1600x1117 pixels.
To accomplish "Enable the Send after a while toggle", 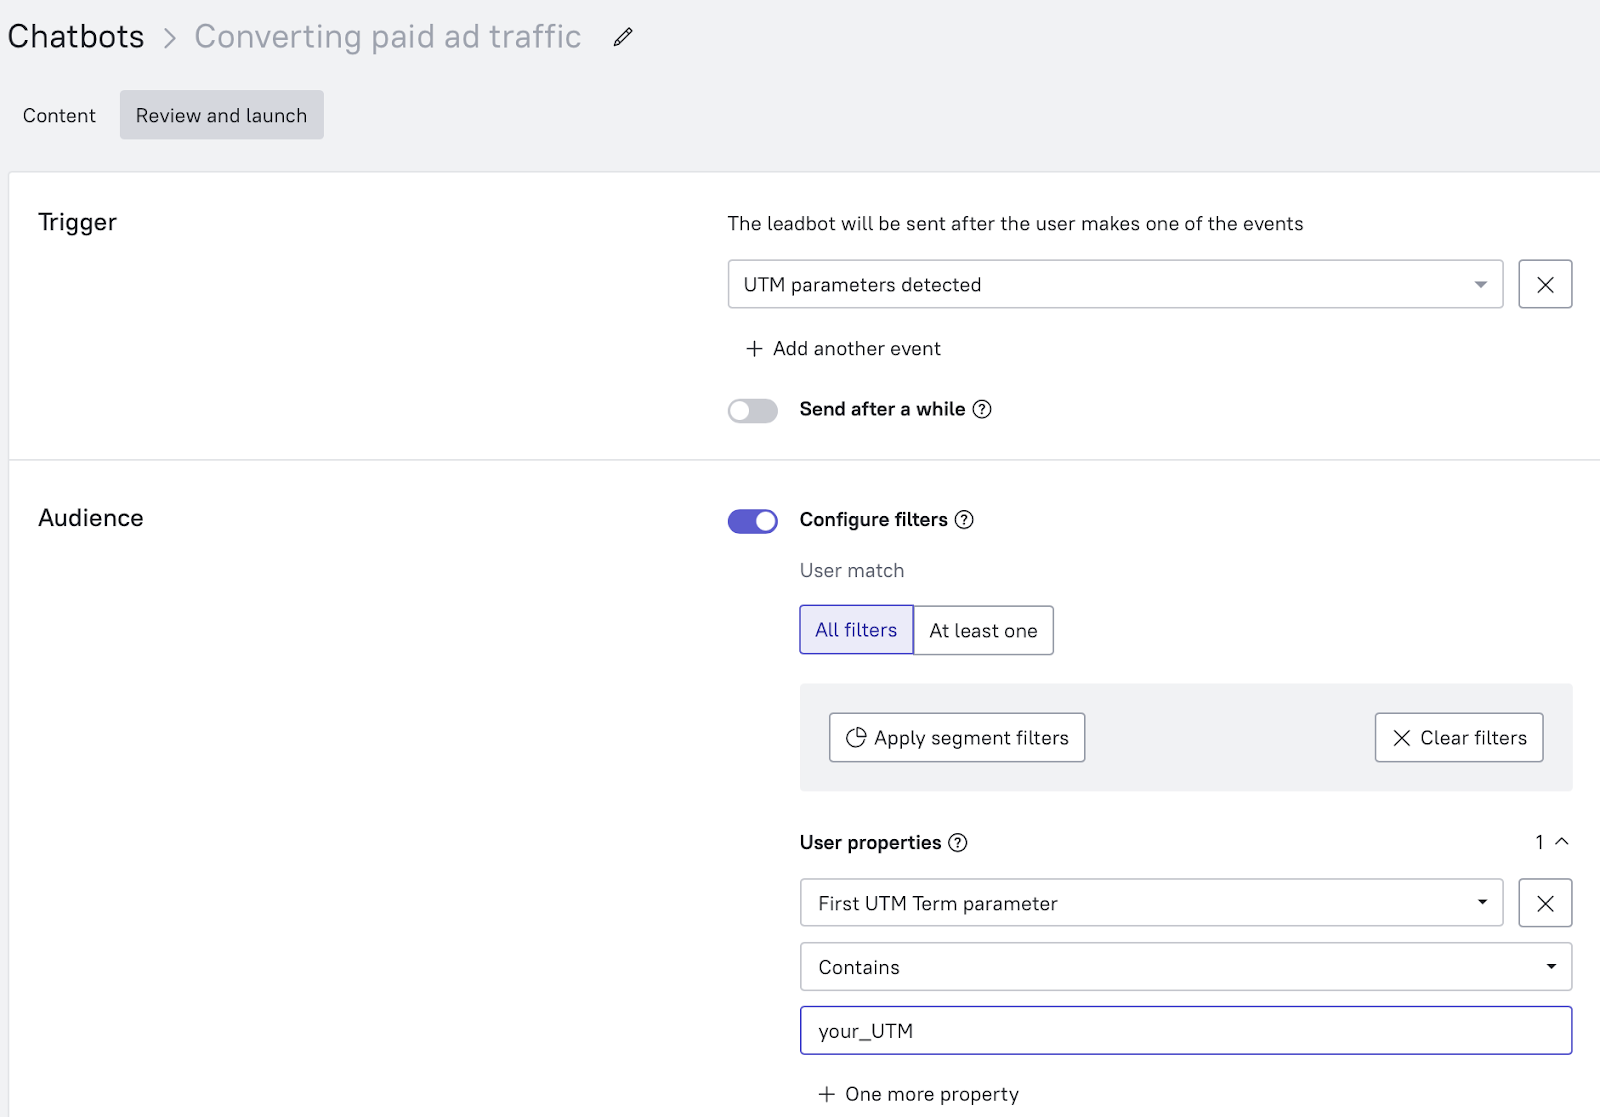I will click(x=753, y=411).
